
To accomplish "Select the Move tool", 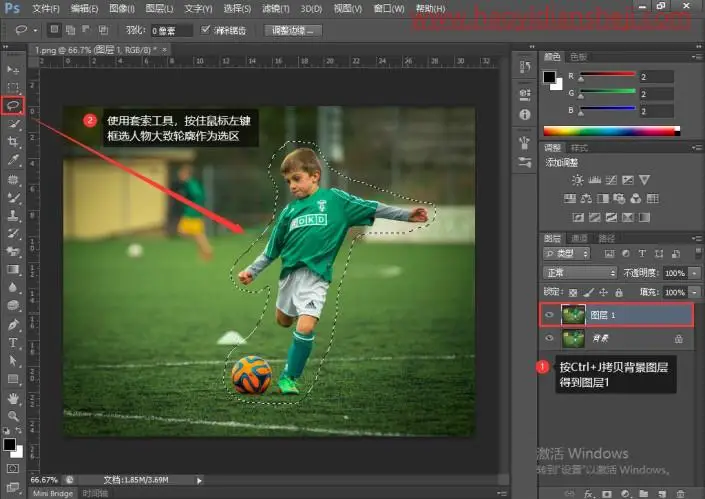I will tap(13, 70).
